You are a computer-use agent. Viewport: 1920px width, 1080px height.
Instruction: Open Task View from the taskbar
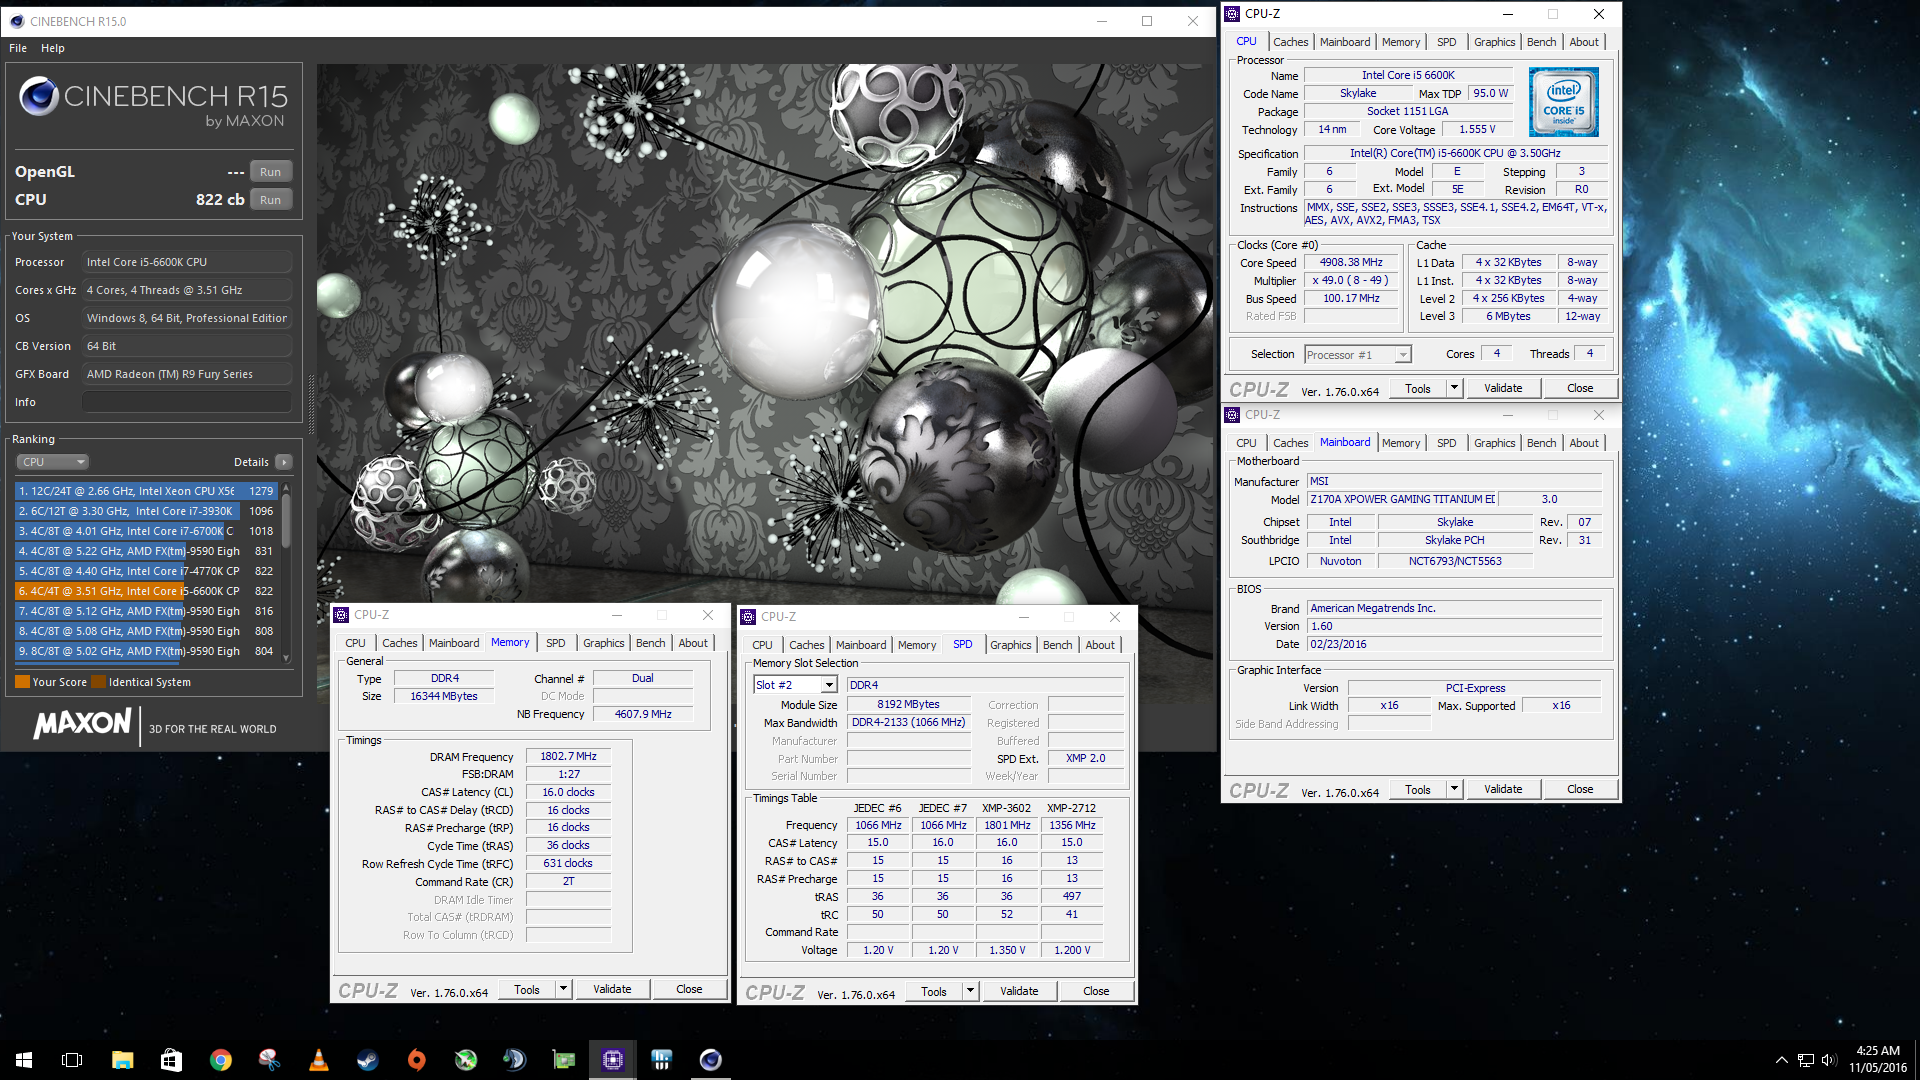(x=72, y=1060)
